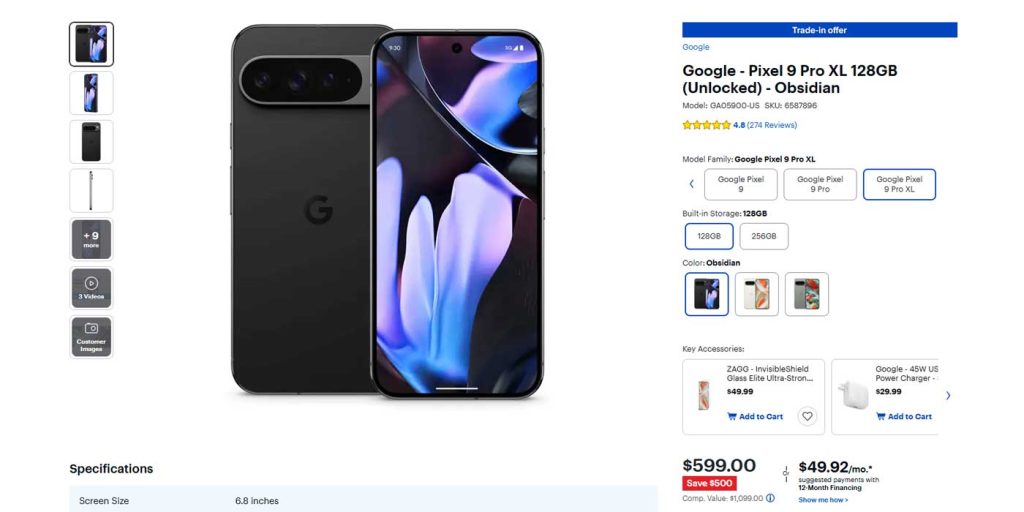This screenshot has height=512, width=1024.
Task: Select Google Pixel 9 Pro XL option
Action: pyautogui.click(x=899, y=184)
